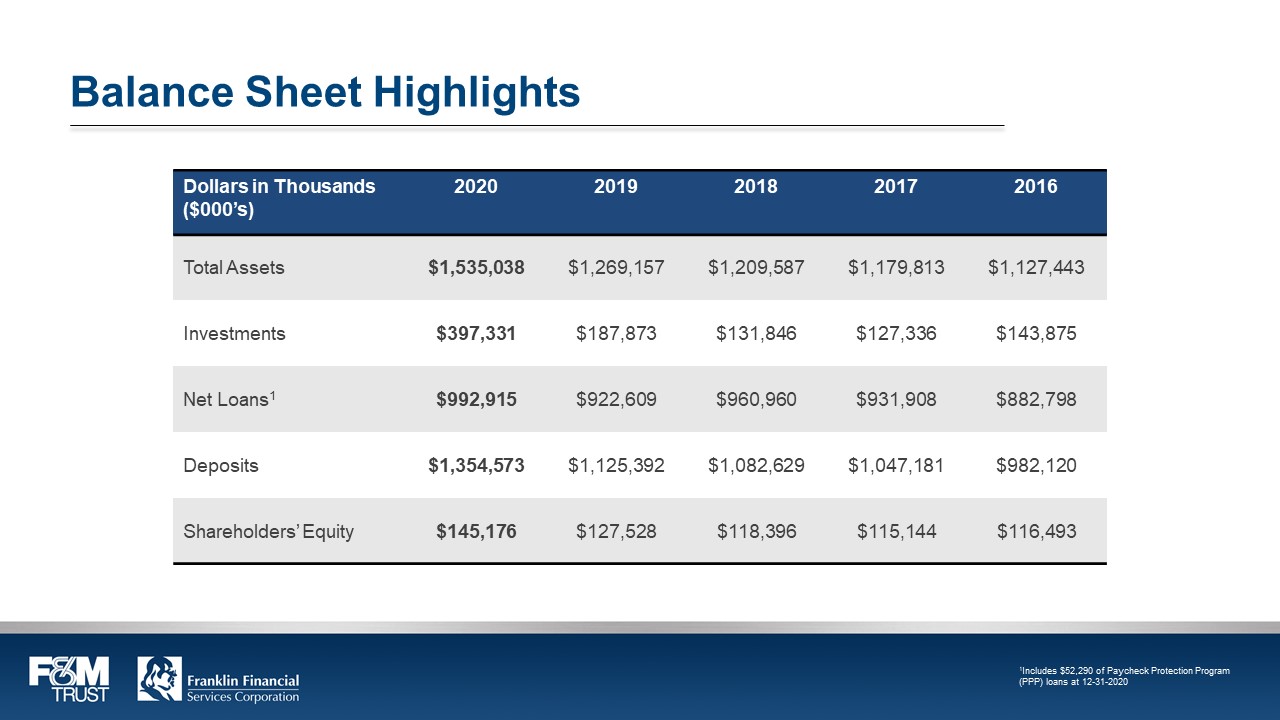Click the Shareholders' Equity row label

point(269,532)
